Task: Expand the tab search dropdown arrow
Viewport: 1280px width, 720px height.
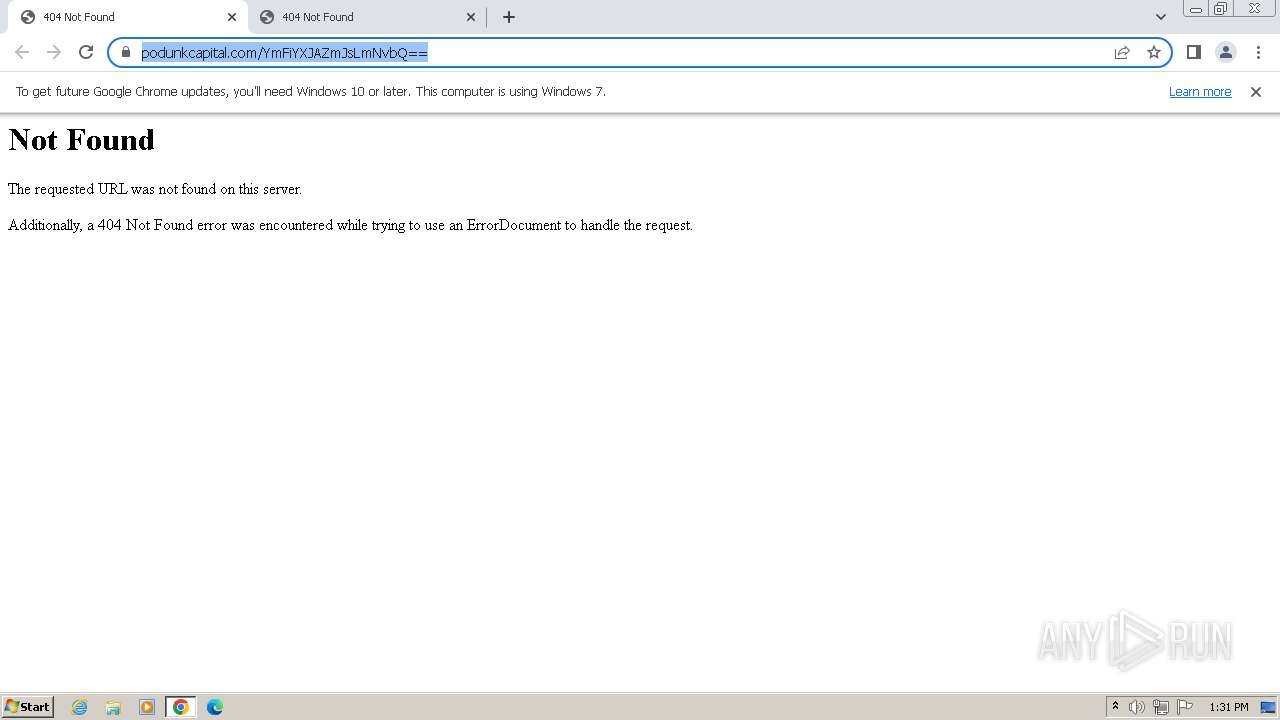Action: pyautogui.click(x=1160, y=17)
